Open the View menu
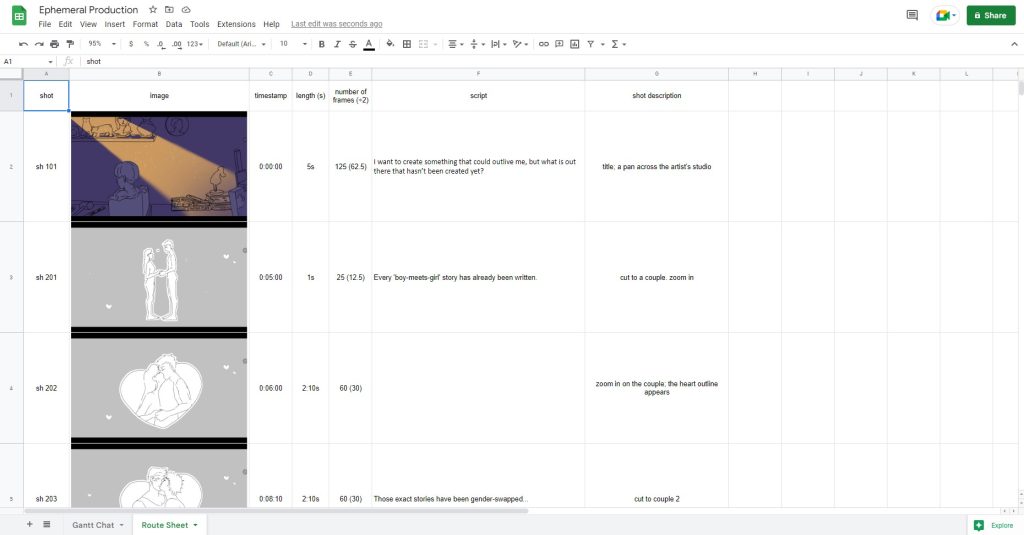 coord(88,24)
